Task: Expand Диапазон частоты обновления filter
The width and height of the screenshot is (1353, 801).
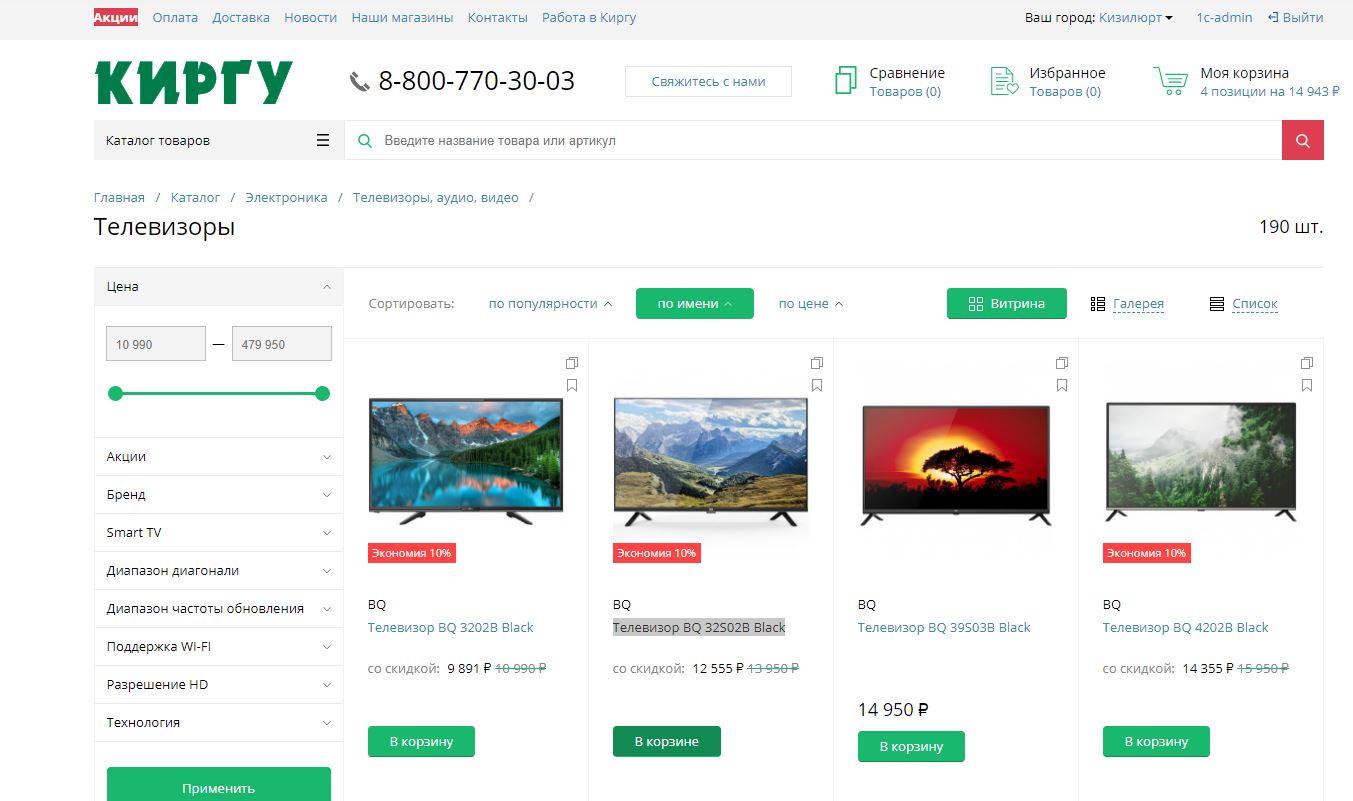Action: pyautogui.click(x=219, y=608)
